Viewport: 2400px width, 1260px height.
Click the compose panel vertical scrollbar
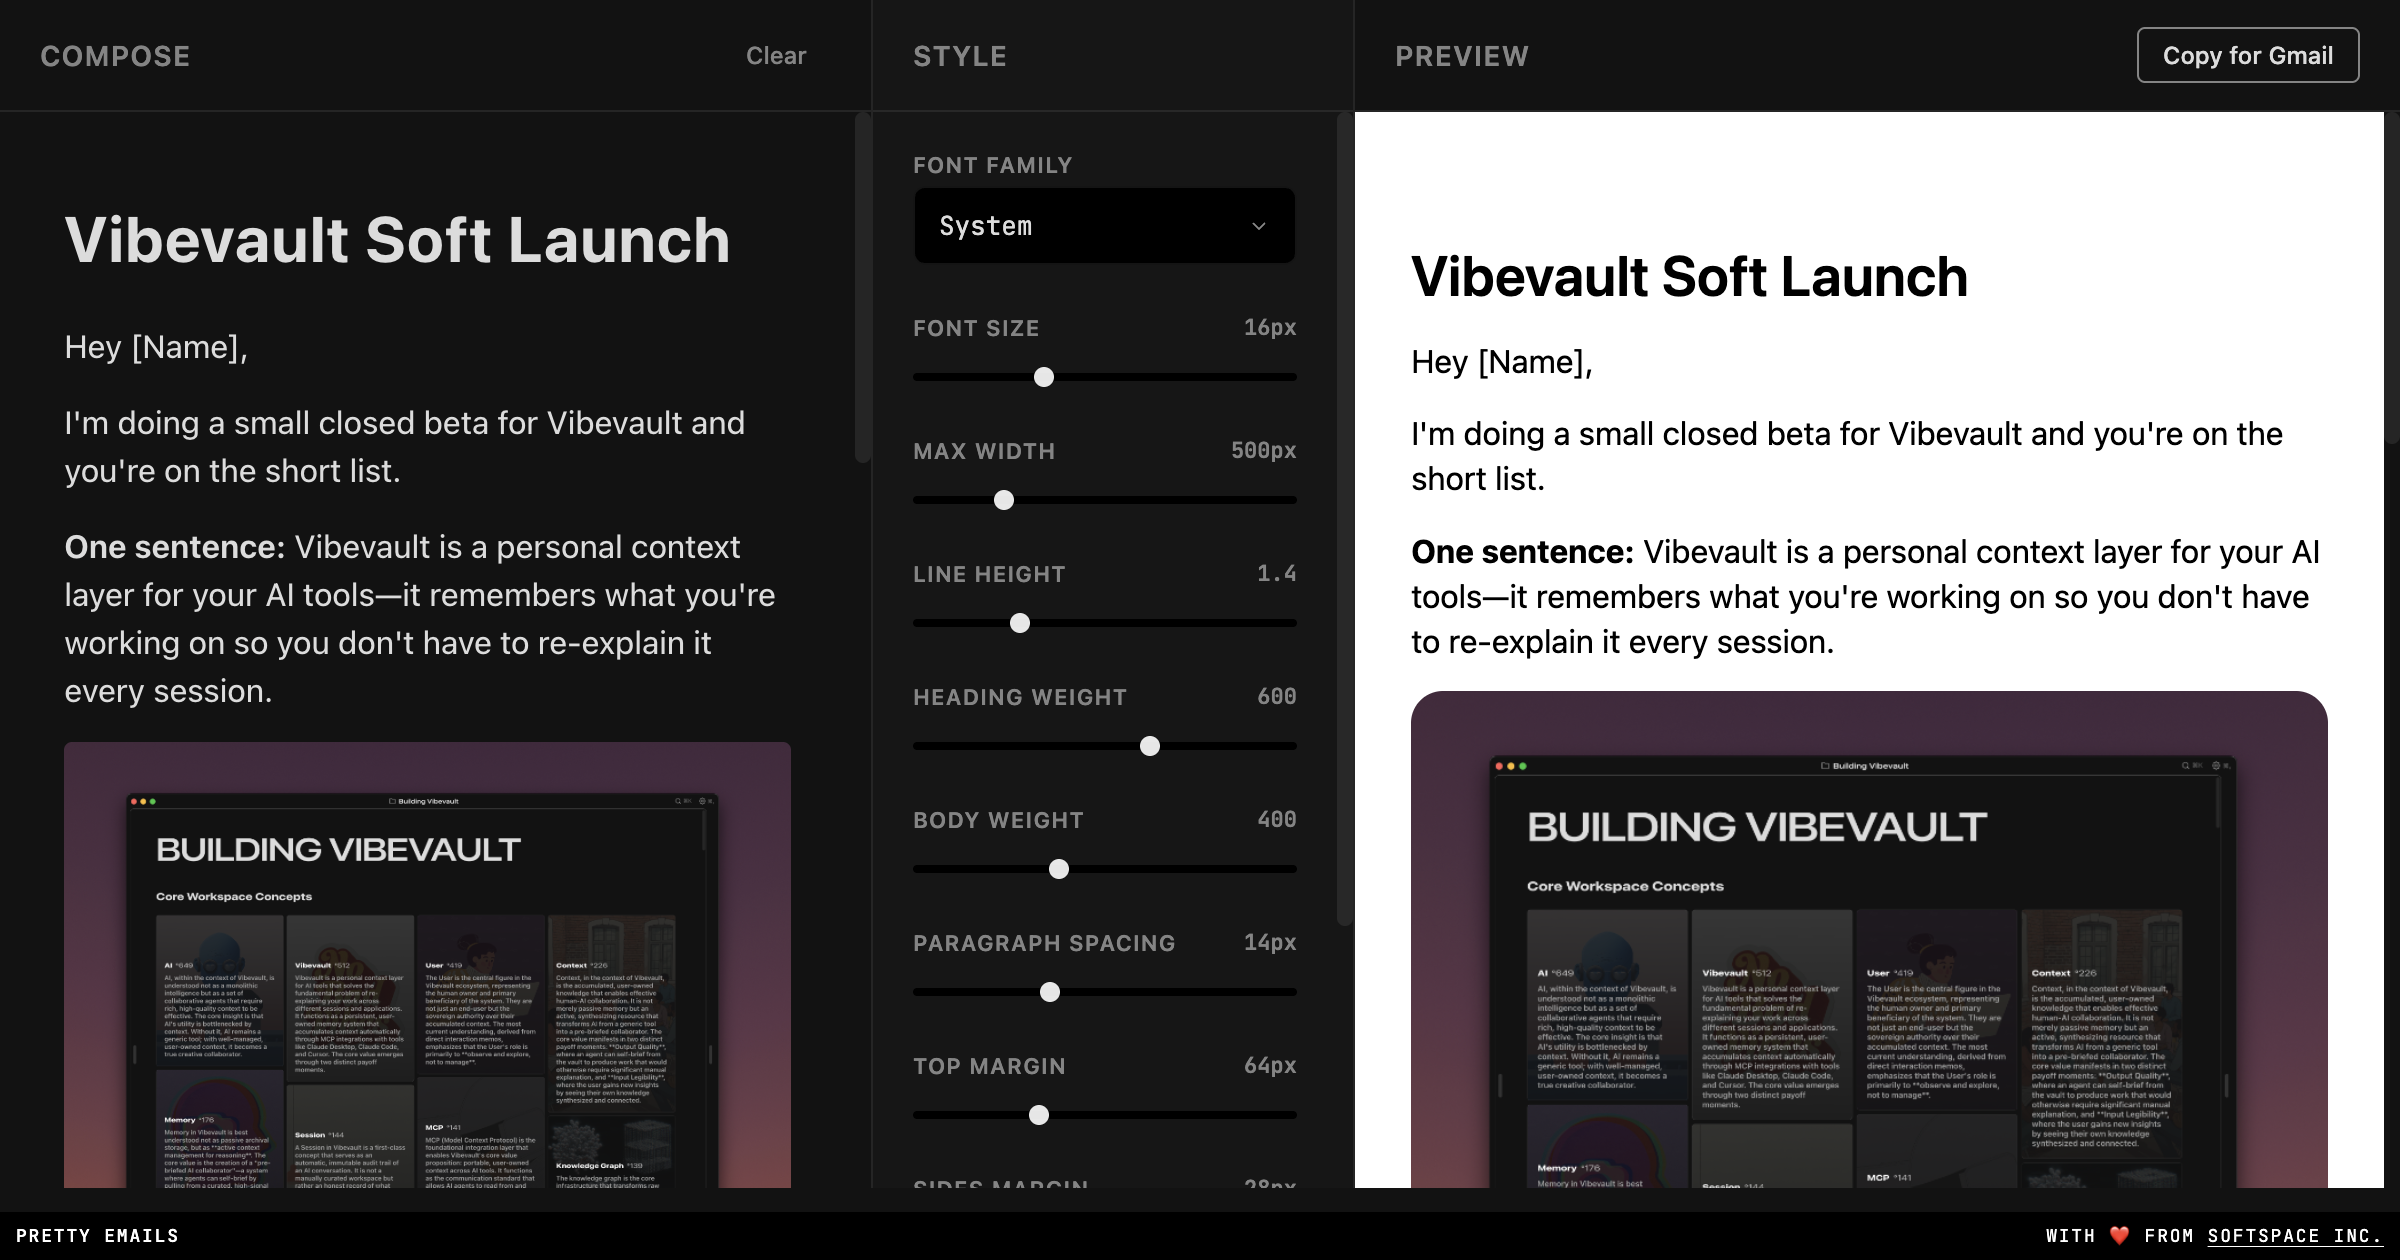point(863,288)
